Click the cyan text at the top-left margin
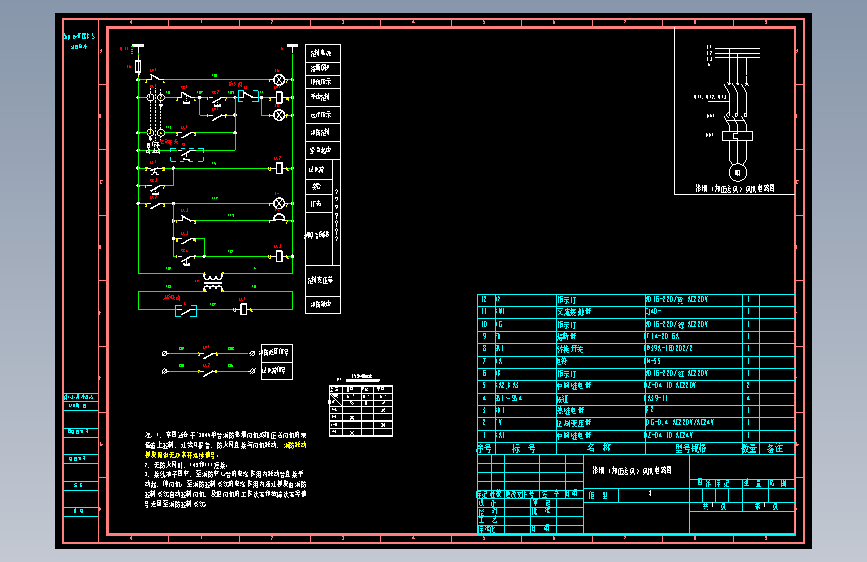This screenshot has height=562, width=867. tap(79, 41)
